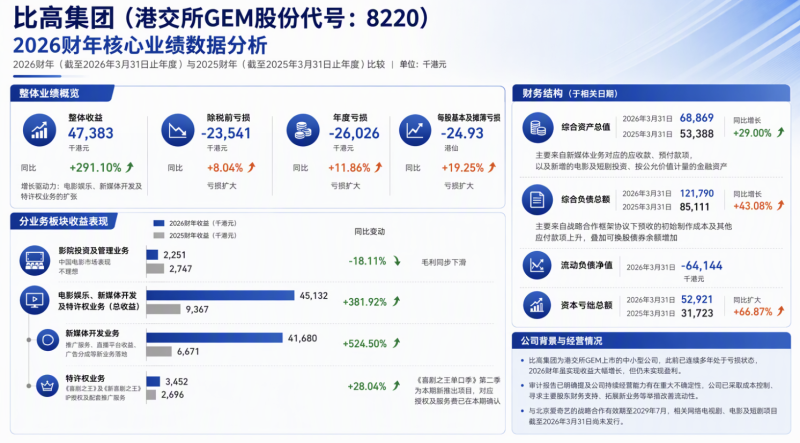
Task: Click the gray bar labeled 6,671
Action: click(159, 351)
